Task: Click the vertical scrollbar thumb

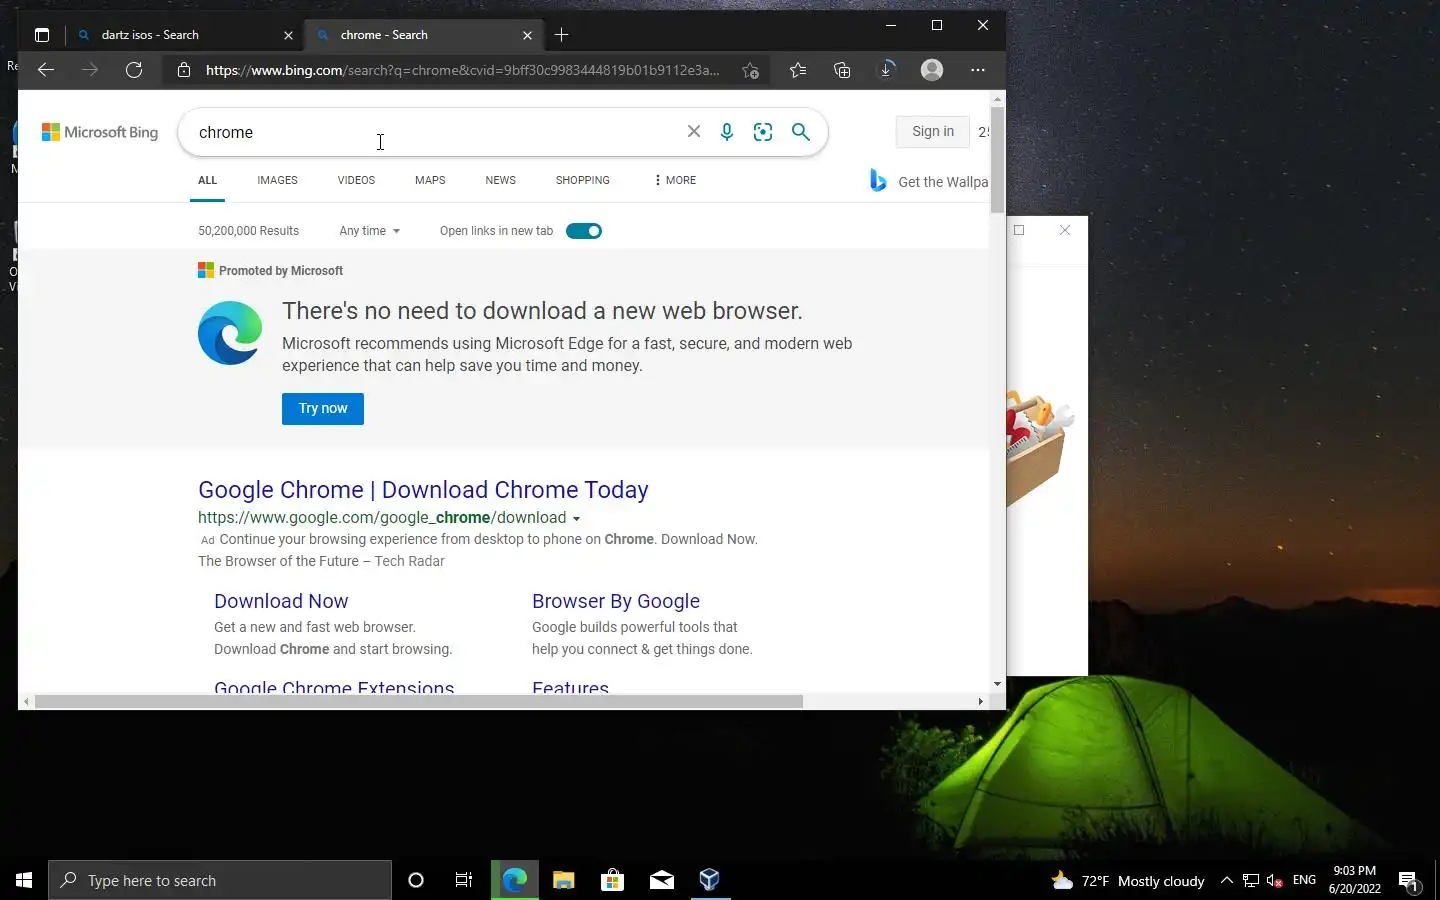Action: pyautogui.click(x=997, y=160)
